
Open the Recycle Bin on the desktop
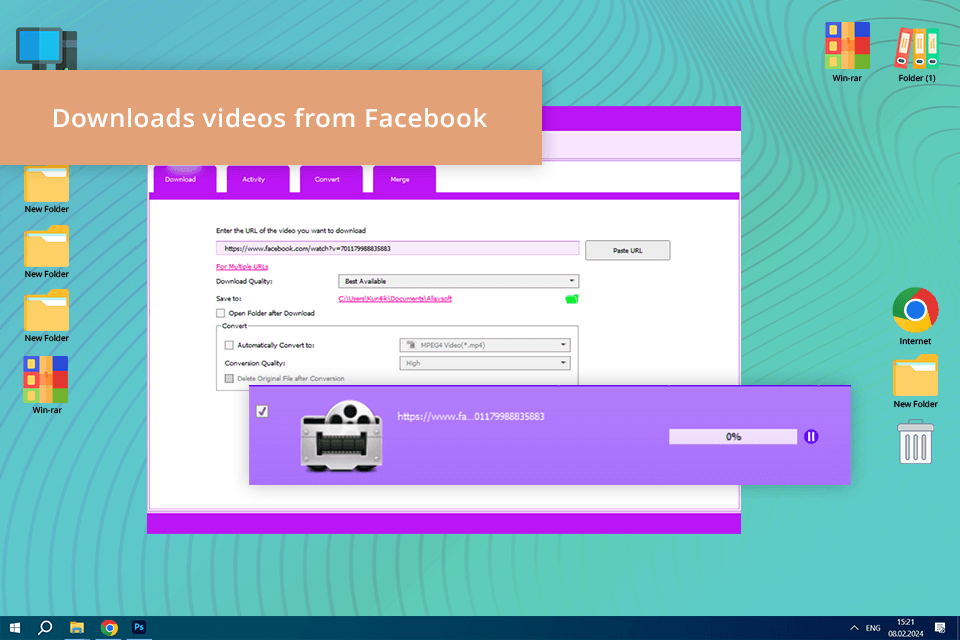pyautogui.click(x=915, y=442)
